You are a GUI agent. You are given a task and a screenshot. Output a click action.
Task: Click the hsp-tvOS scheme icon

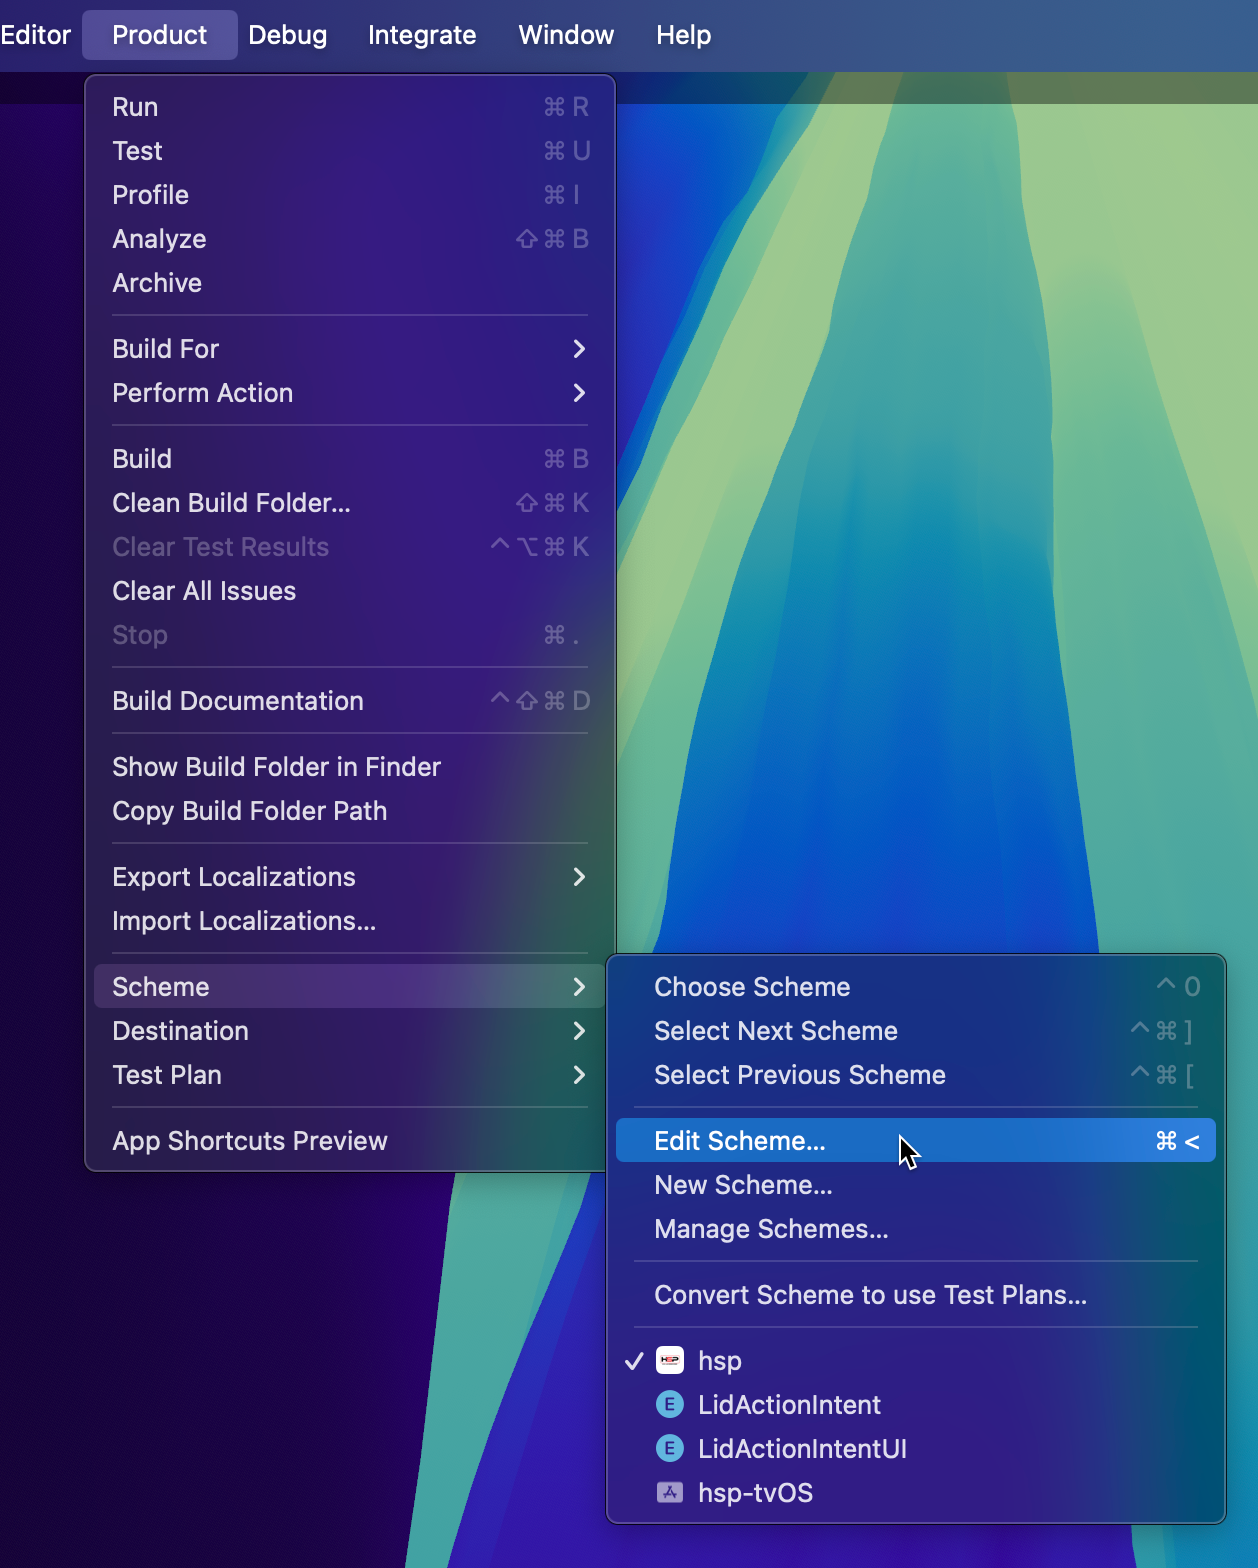click(669, 1492)
